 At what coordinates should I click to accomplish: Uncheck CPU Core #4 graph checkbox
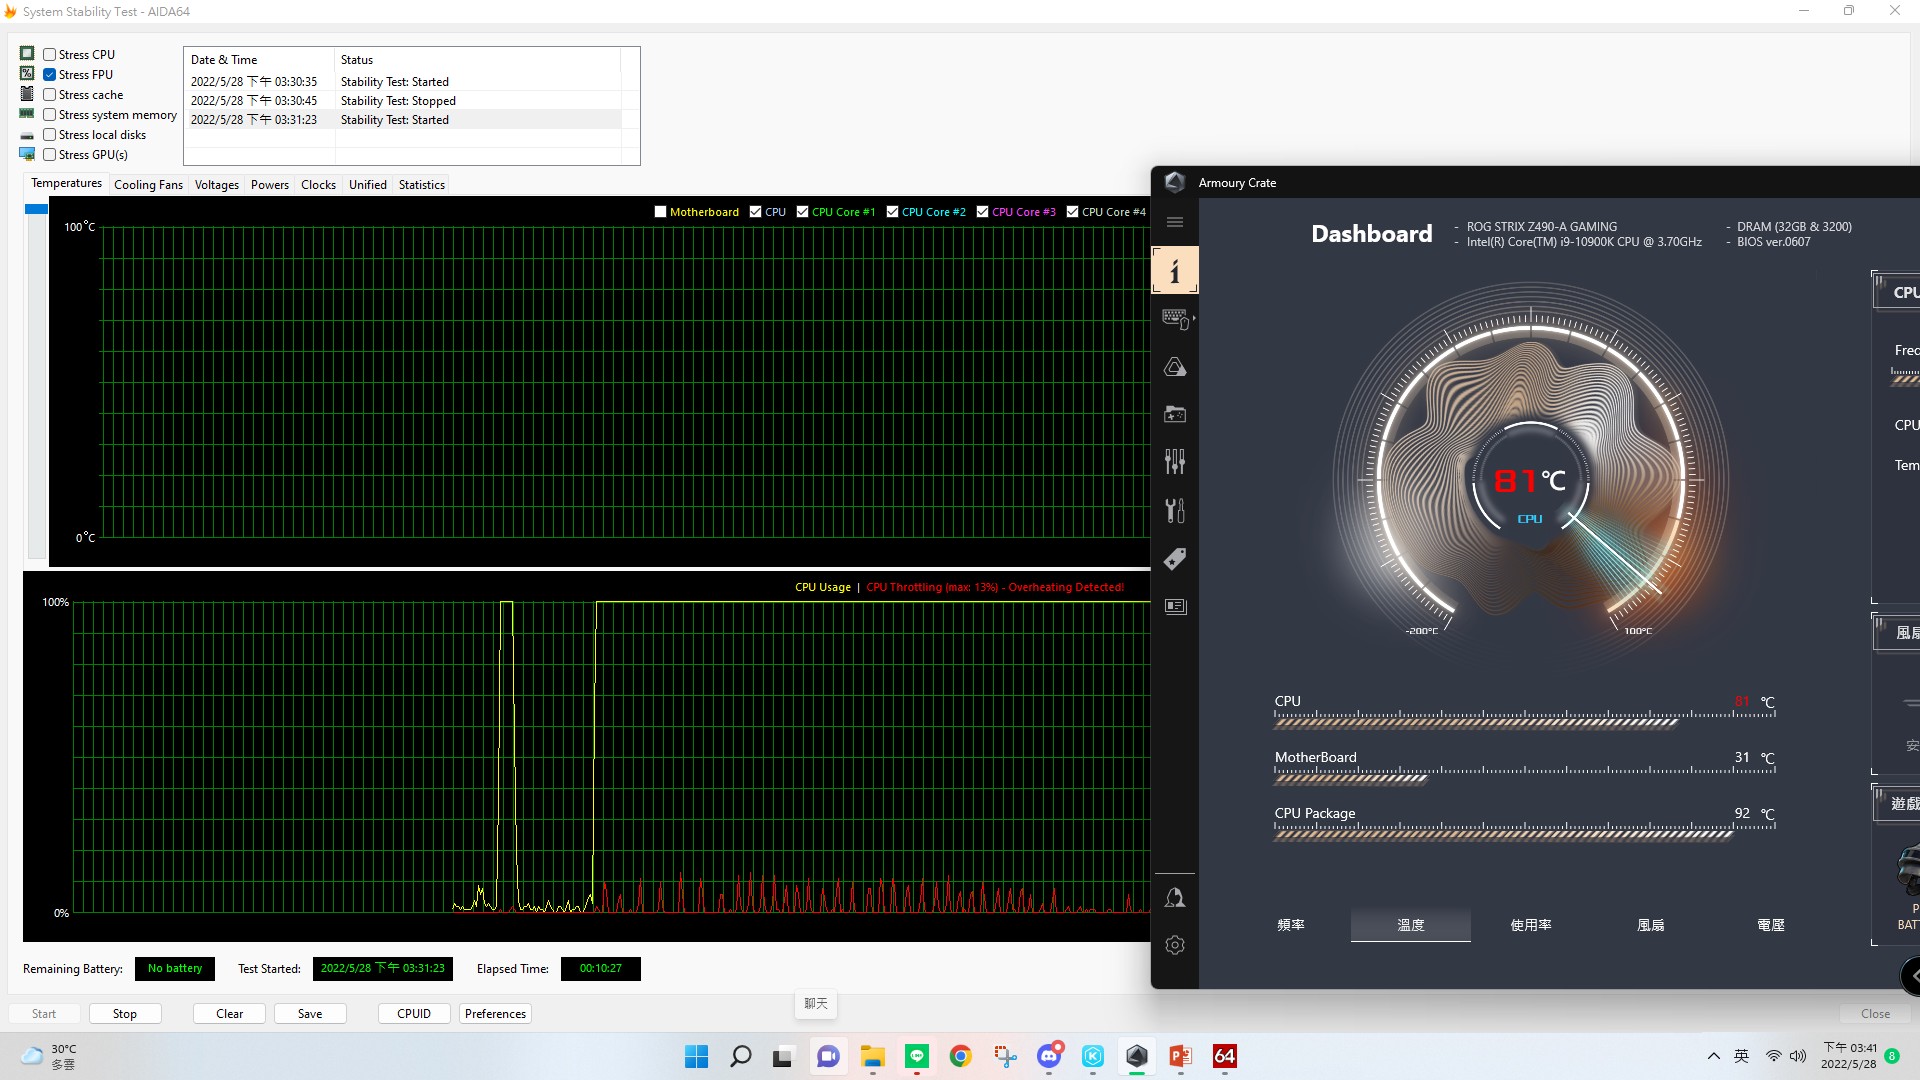click(x=1072, y=212)
